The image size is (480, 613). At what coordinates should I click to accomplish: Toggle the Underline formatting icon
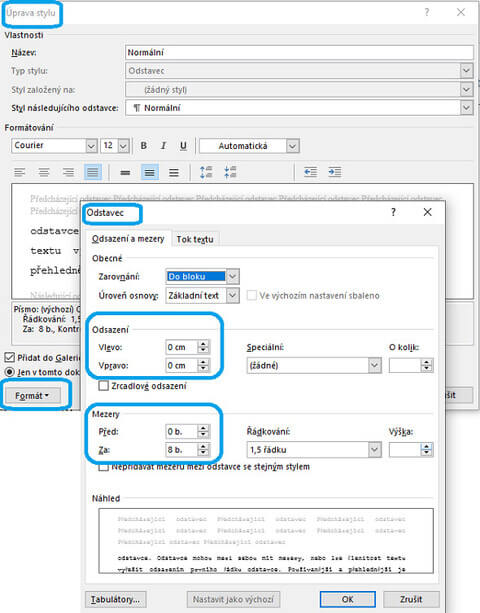183,145
